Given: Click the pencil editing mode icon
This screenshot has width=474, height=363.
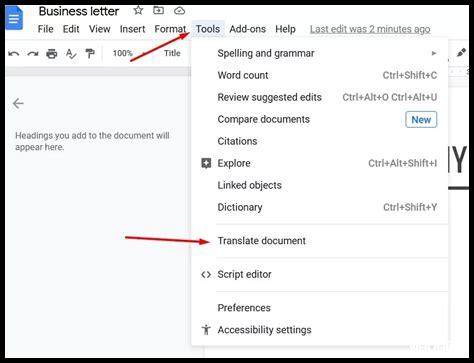Looking at the screenshot, I should [462, 53].
